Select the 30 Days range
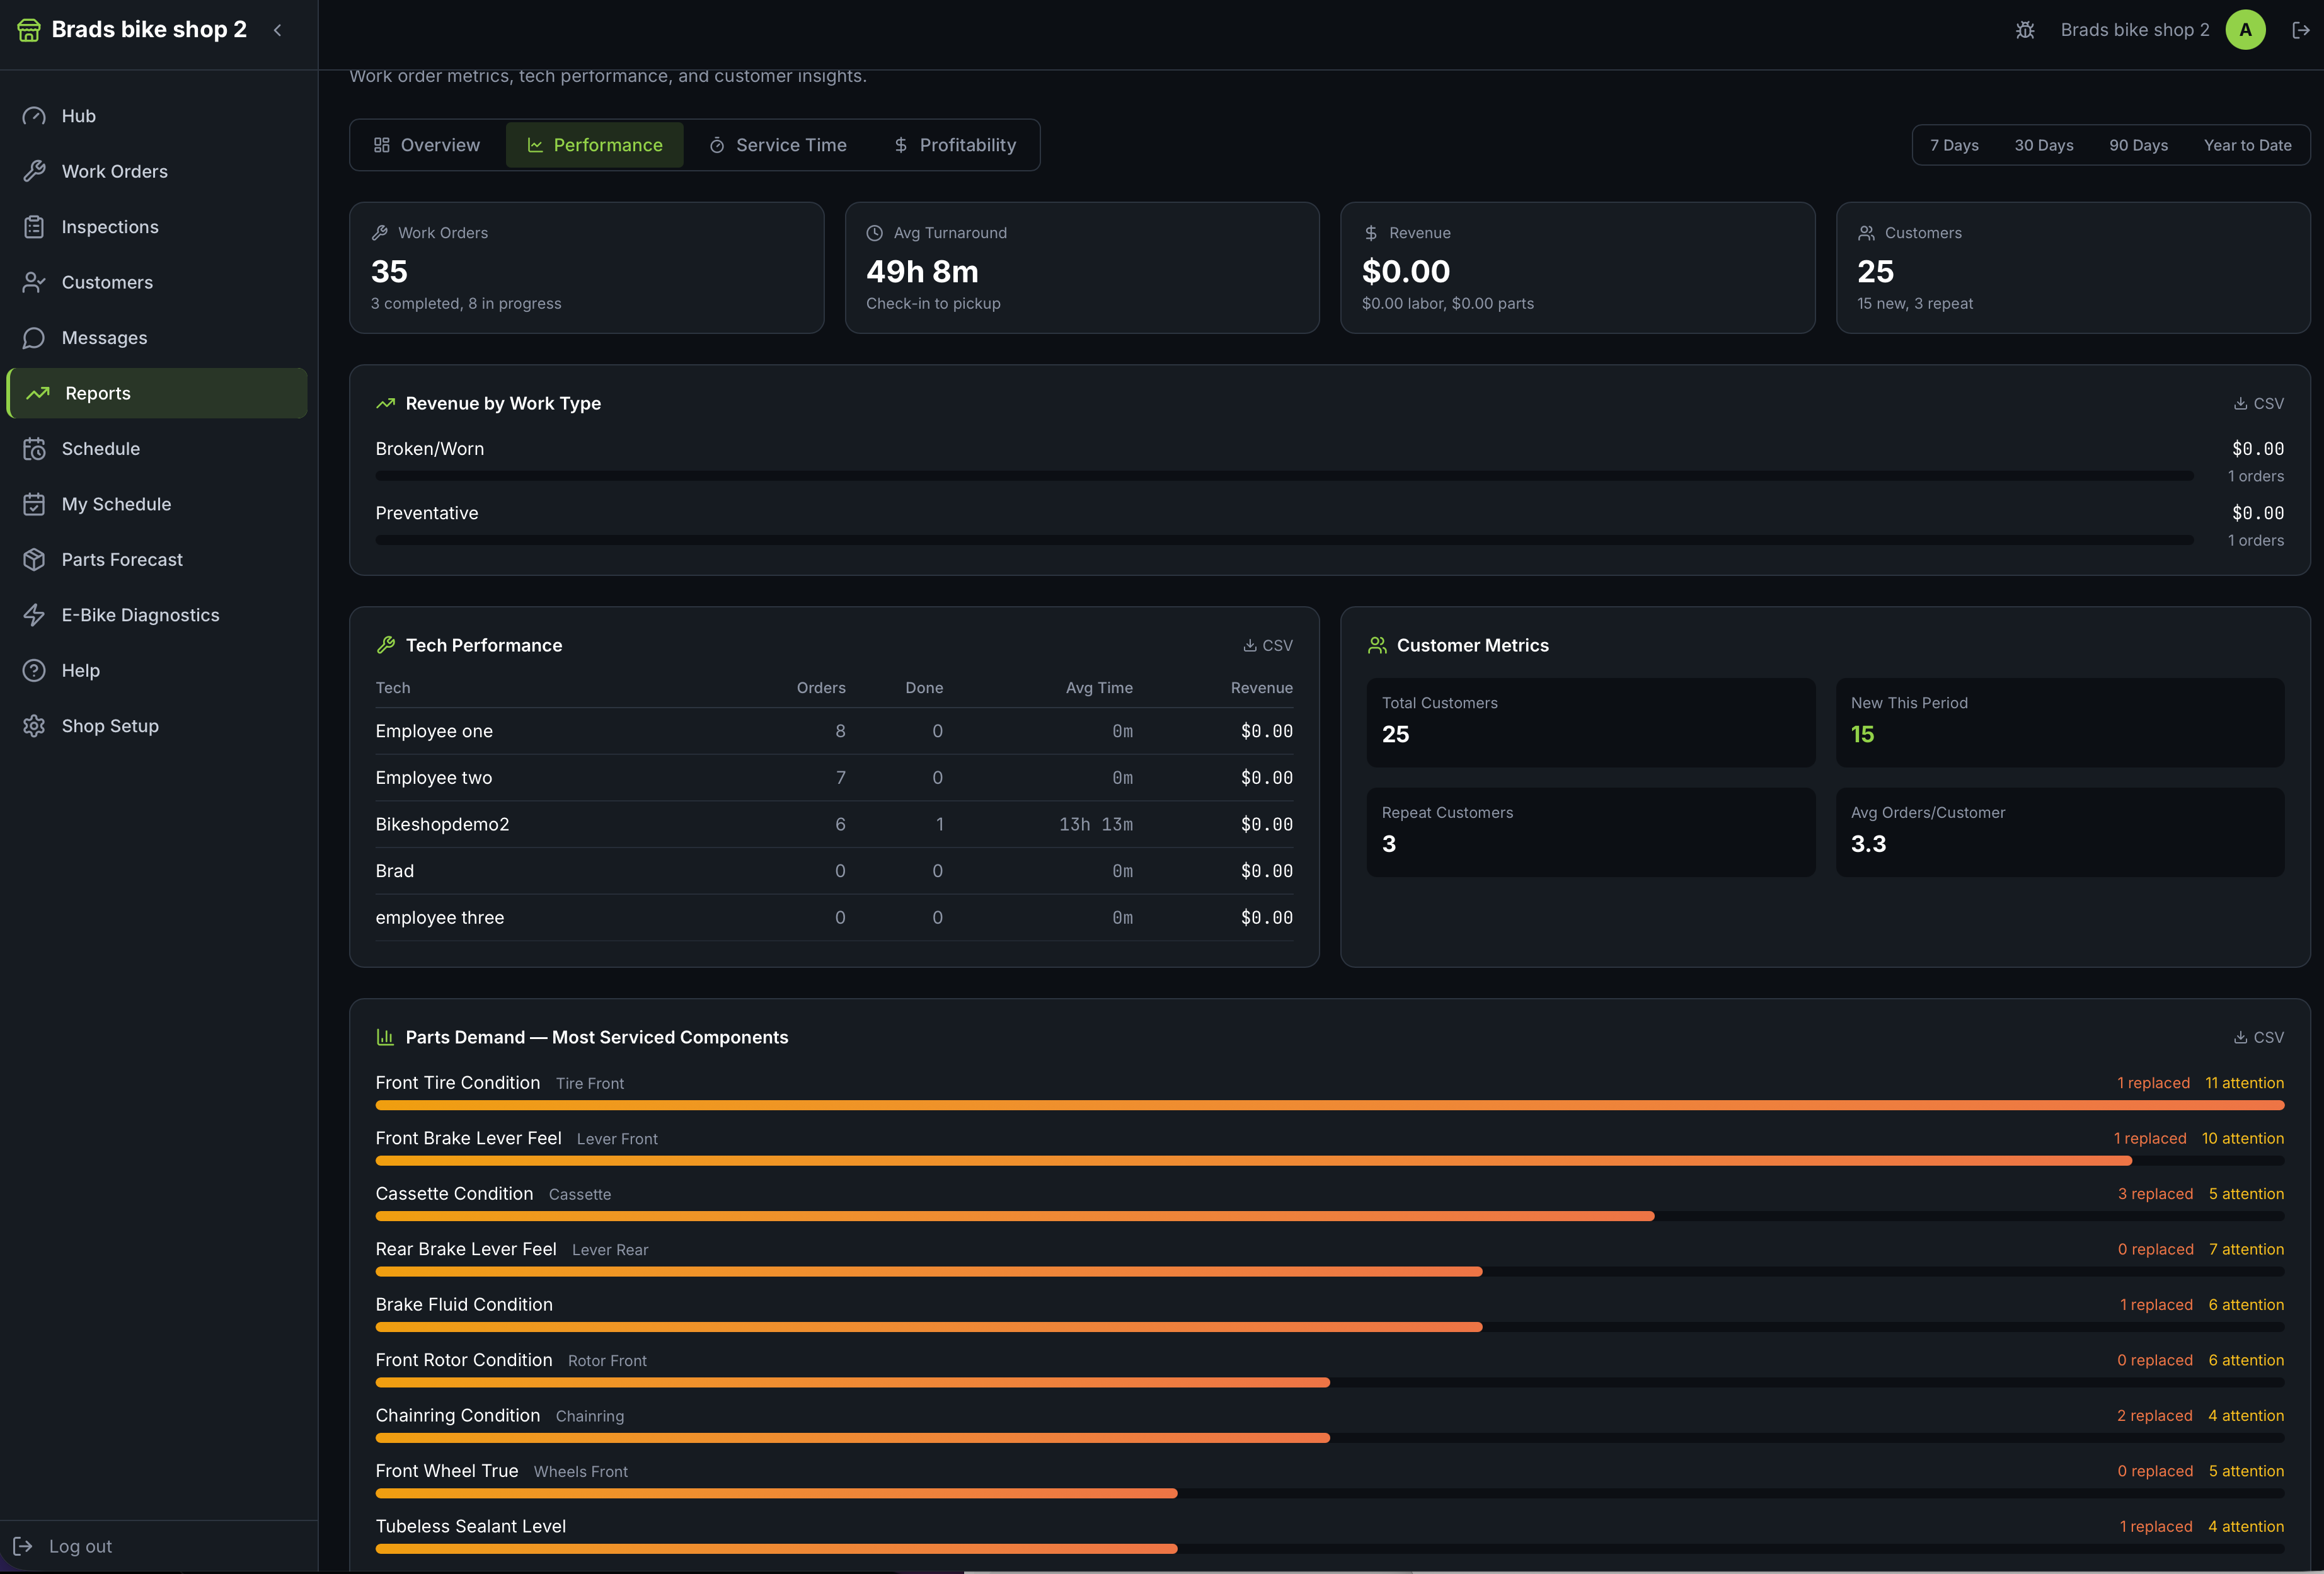The width and height of the screenshot is (2324, 1574). (2043, 145)
